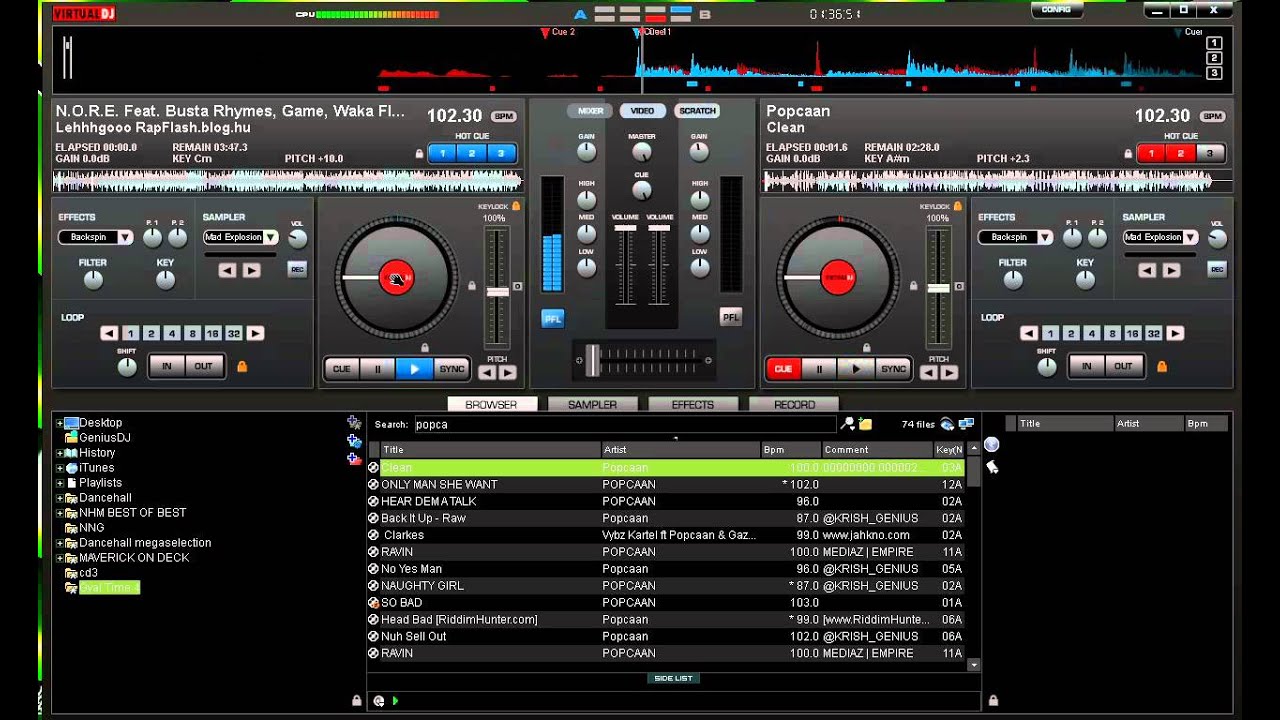Viewport: 1280px width, 720px height.
Task: Expand the History folder
Action: pyautogui.click(x=60, y=453)
